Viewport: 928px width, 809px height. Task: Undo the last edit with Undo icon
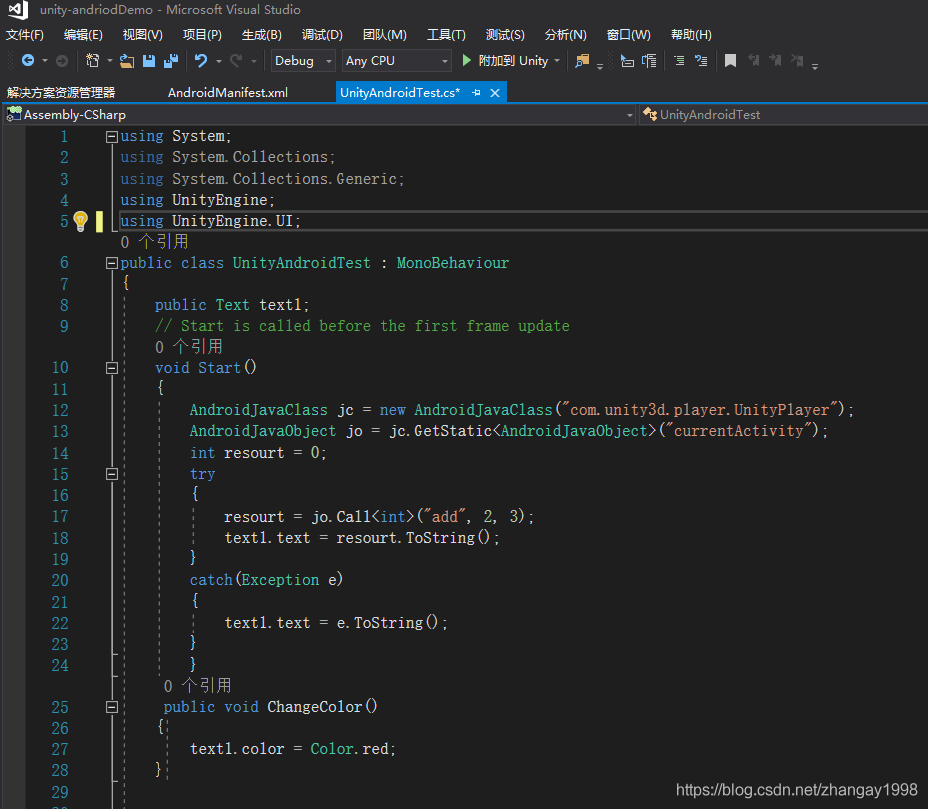[x=201, y=60]
